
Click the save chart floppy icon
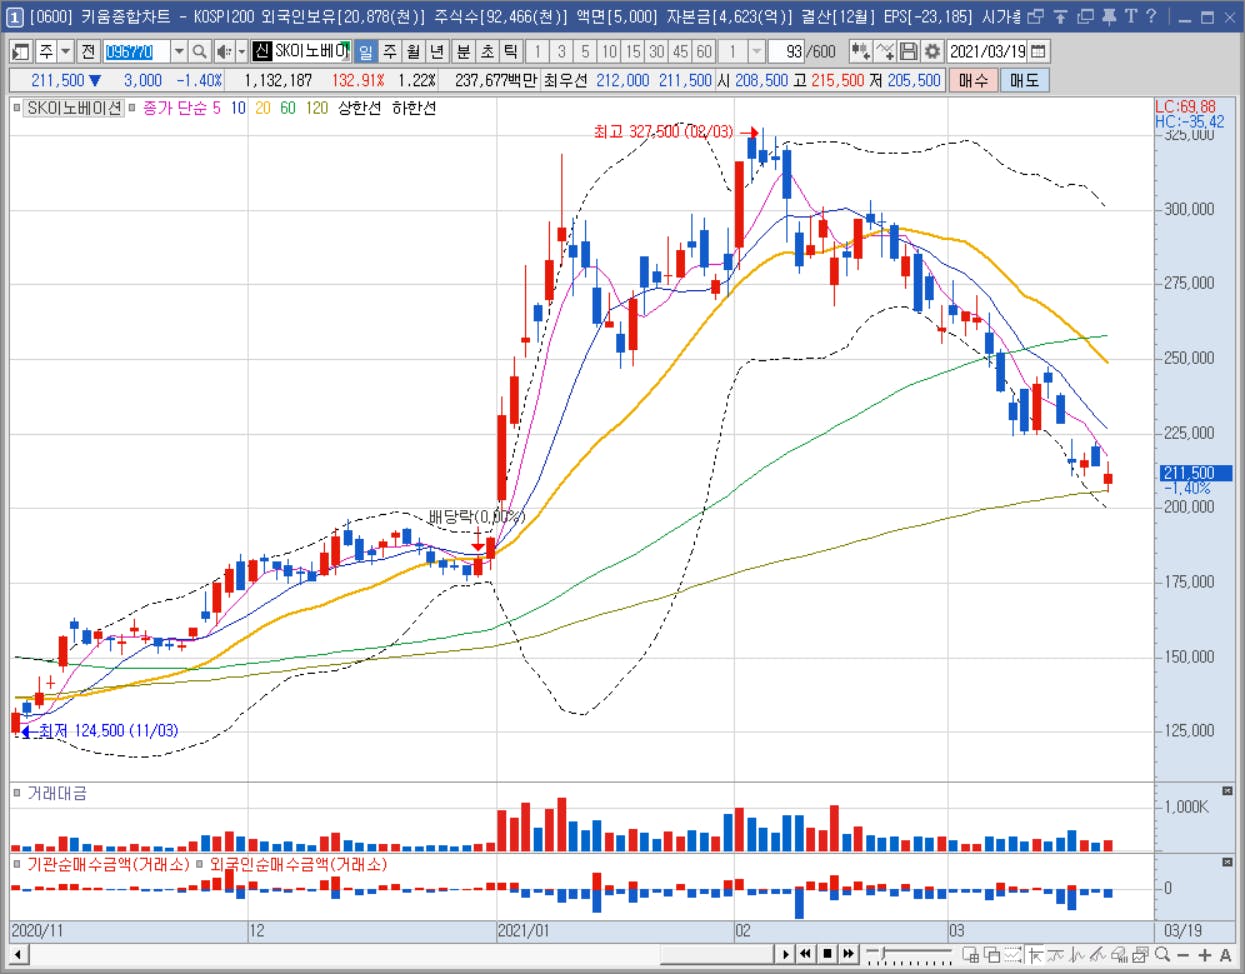[908, 51]
